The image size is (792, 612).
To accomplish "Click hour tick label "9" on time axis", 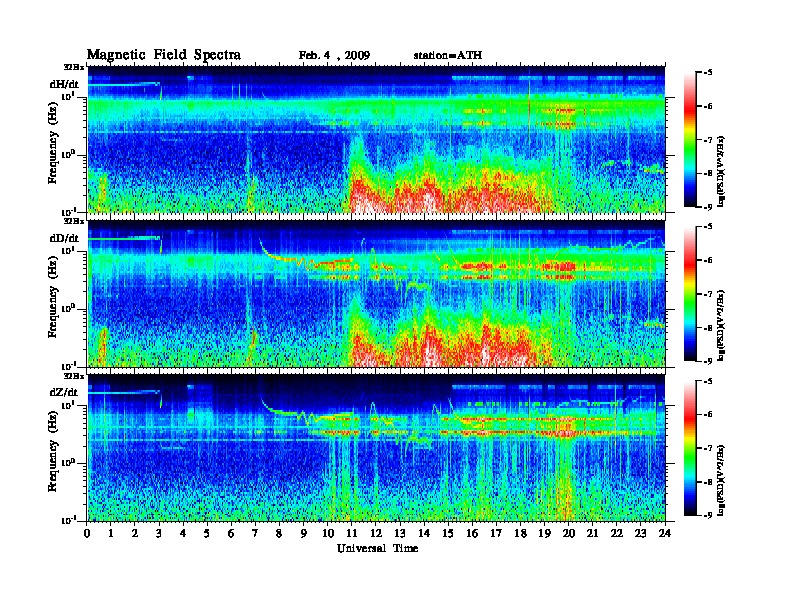I will coord(304,534).
